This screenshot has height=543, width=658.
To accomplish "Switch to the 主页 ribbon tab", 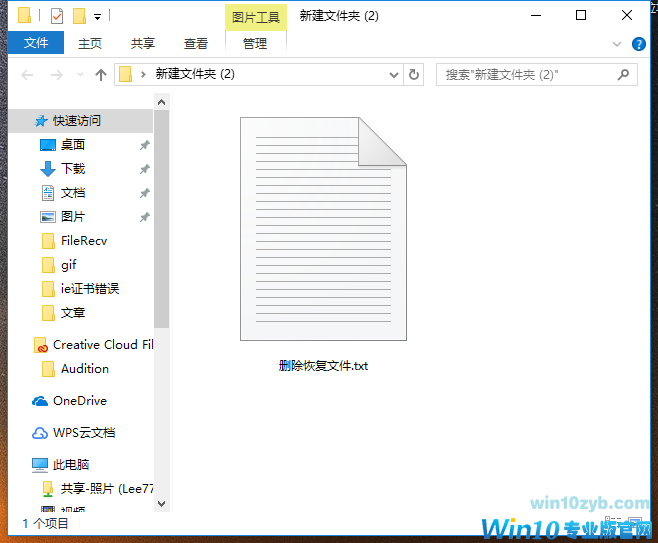I will tap(90, 43).
